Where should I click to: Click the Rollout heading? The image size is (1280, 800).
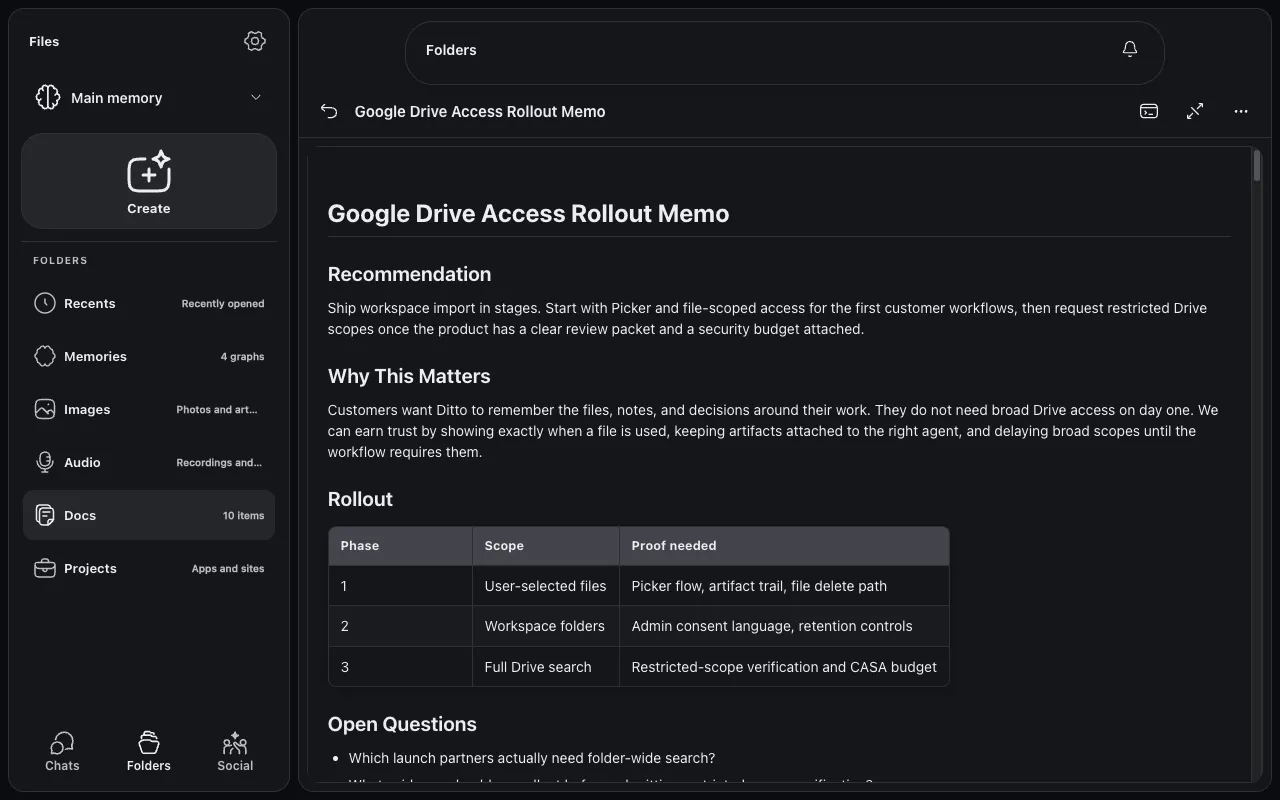[x=360, y=499]
